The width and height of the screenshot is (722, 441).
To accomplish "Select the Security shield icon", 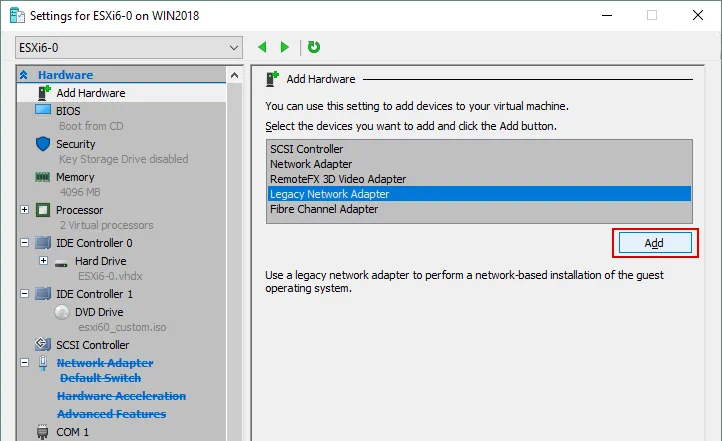I will click(x=43, y=144).
